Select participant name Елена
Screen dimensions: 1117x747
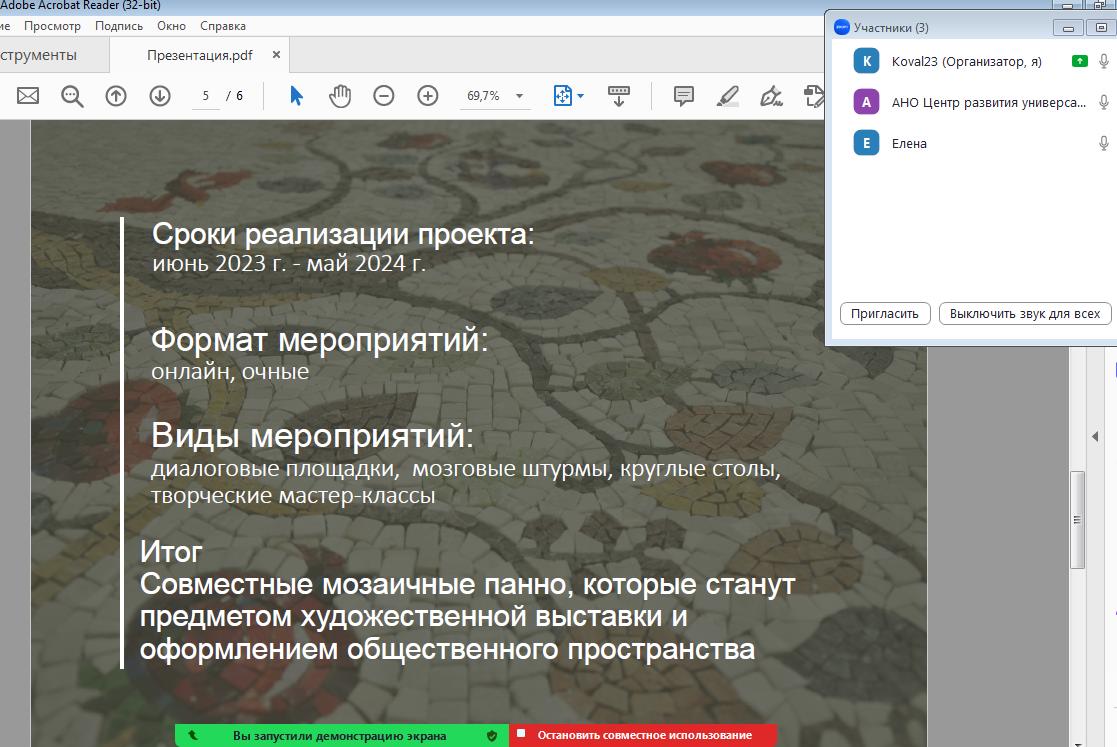tap(909, 144)
